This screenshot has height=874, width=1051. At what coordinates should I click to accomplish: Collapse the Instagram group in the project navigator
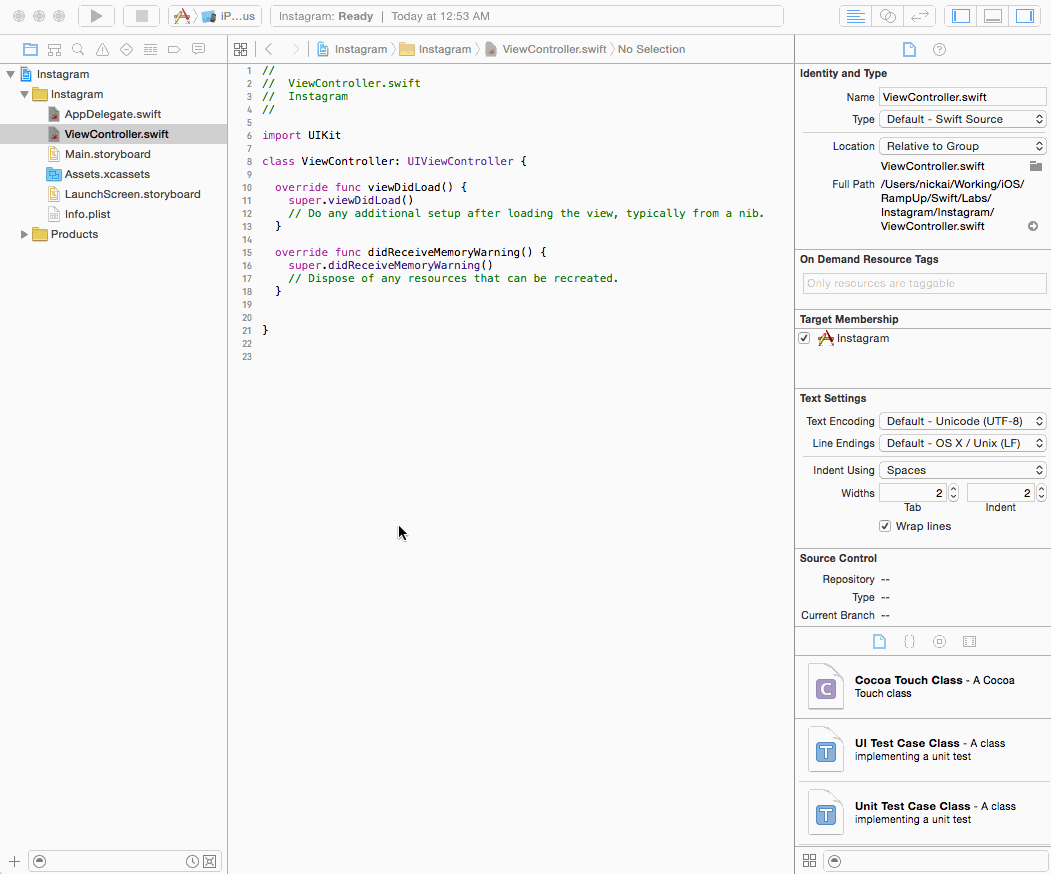(22, 93)
